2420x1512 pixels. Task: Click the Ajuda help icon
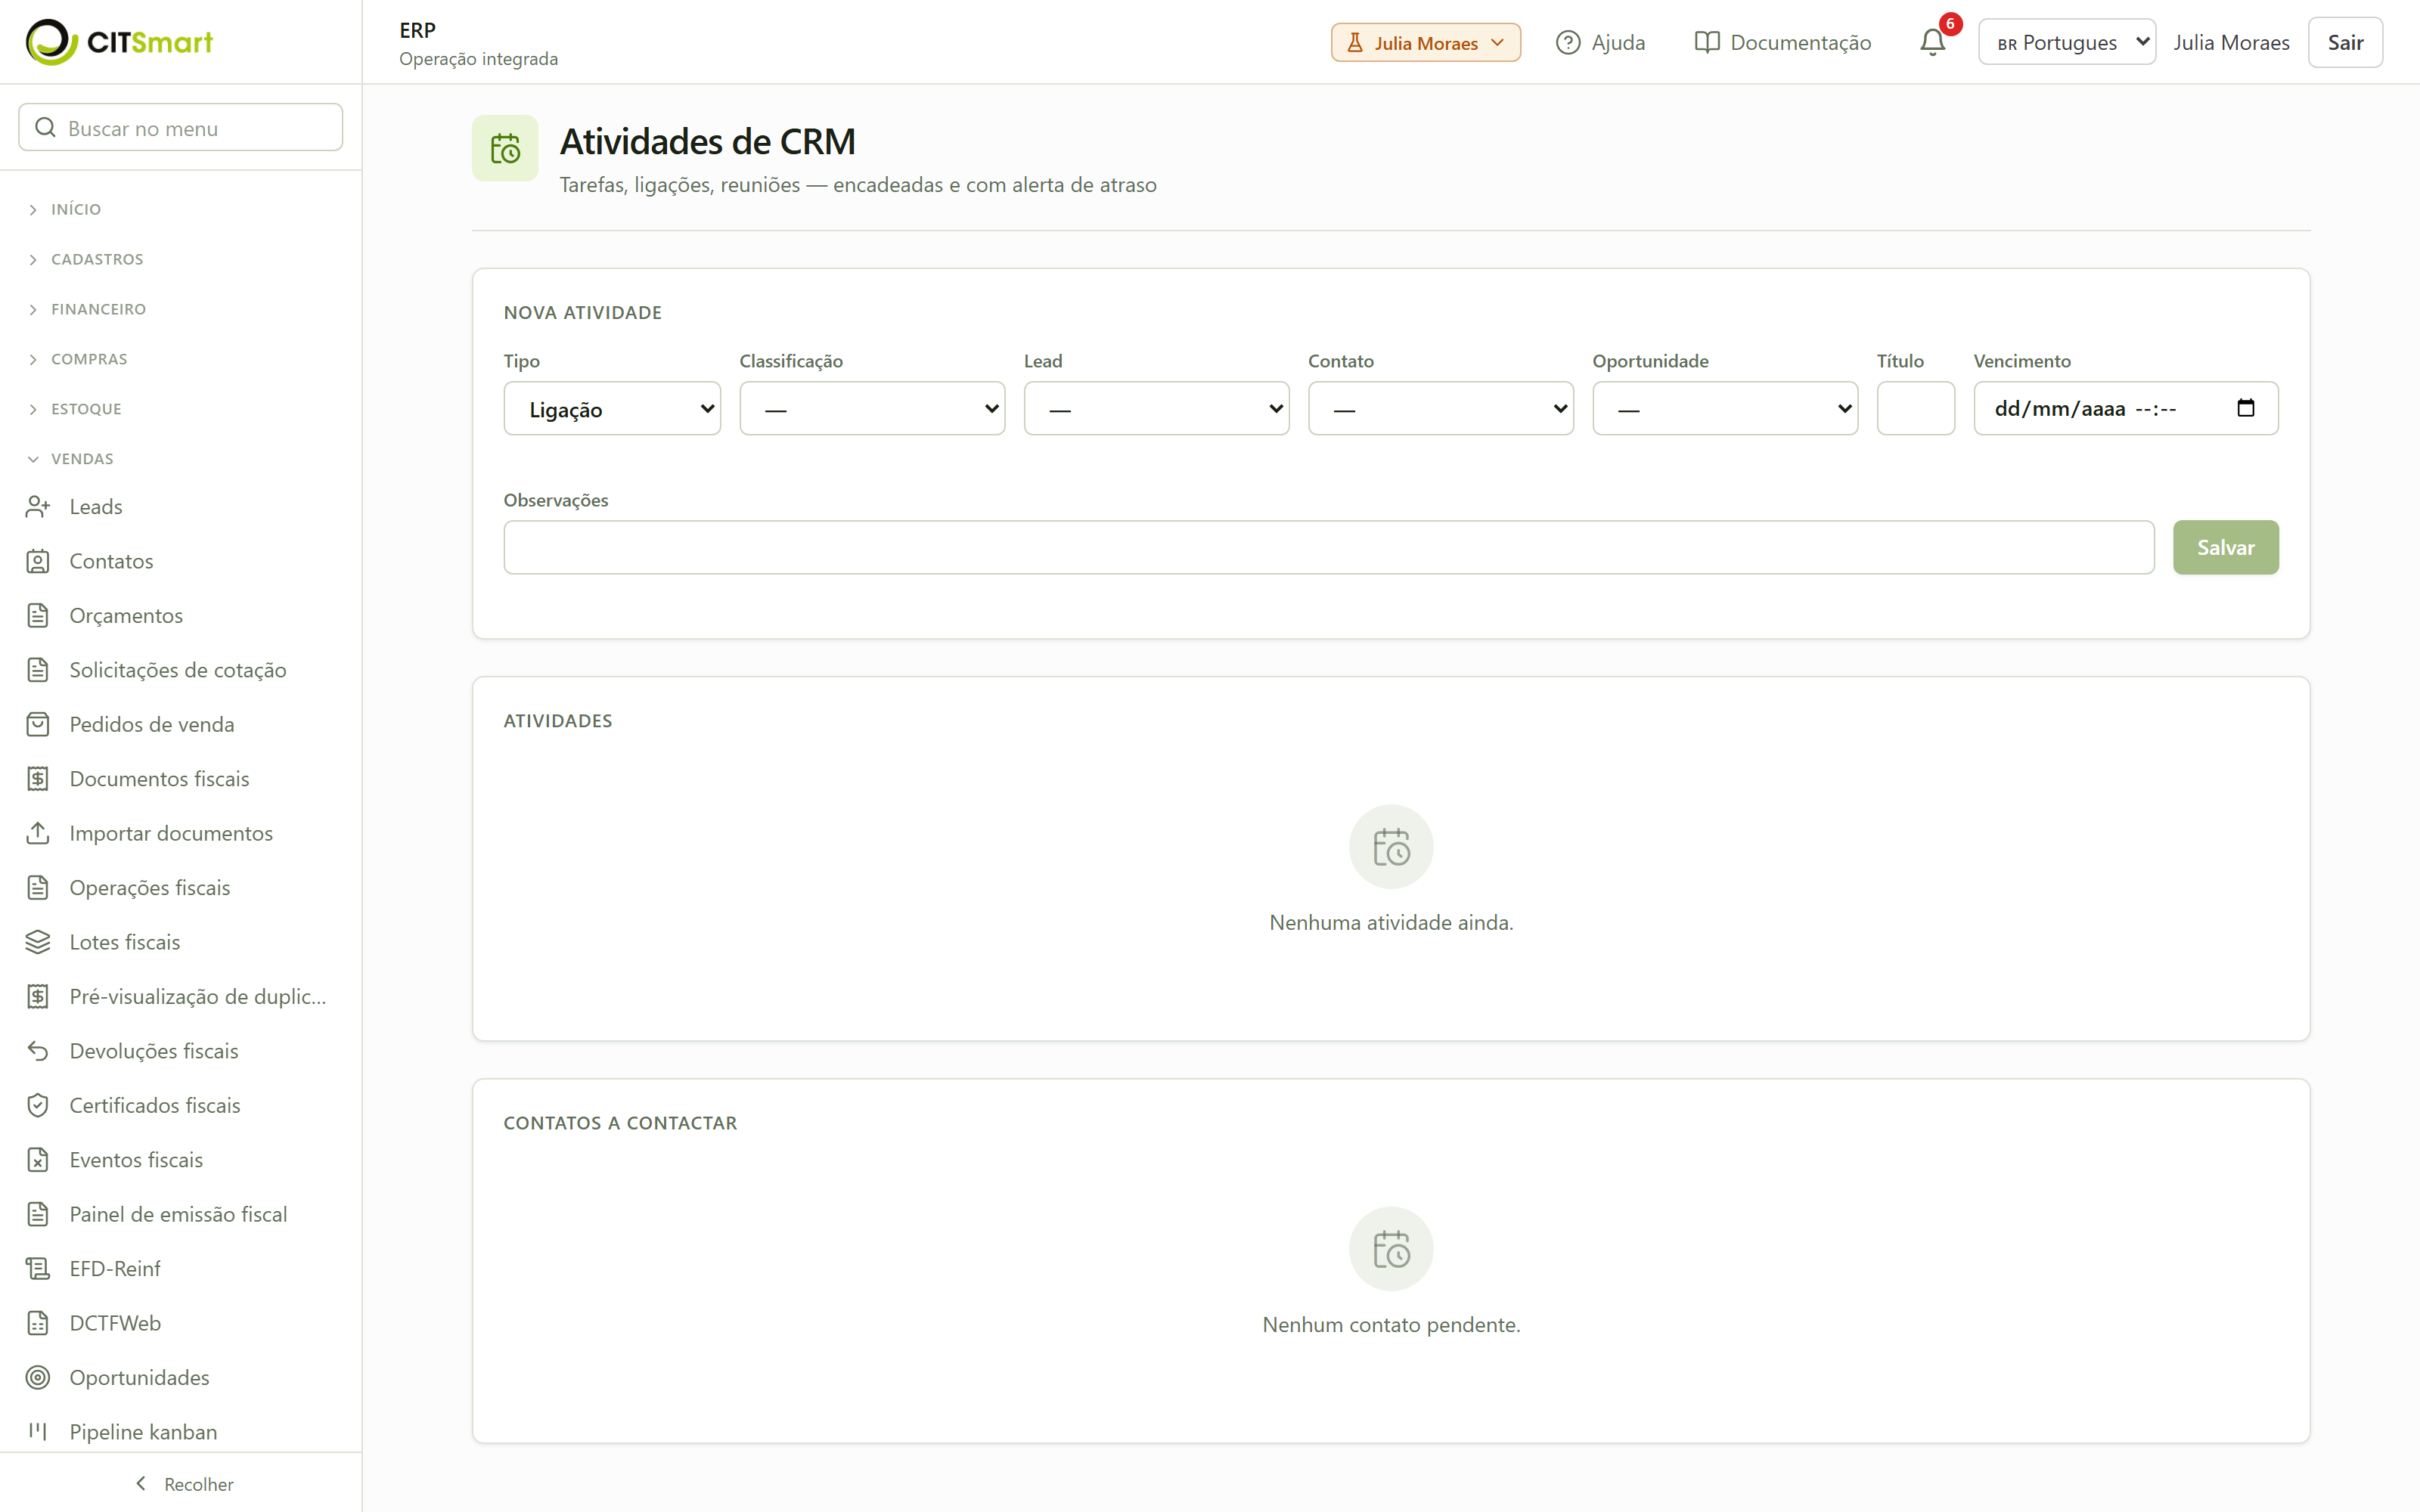tap(1568, 43)
